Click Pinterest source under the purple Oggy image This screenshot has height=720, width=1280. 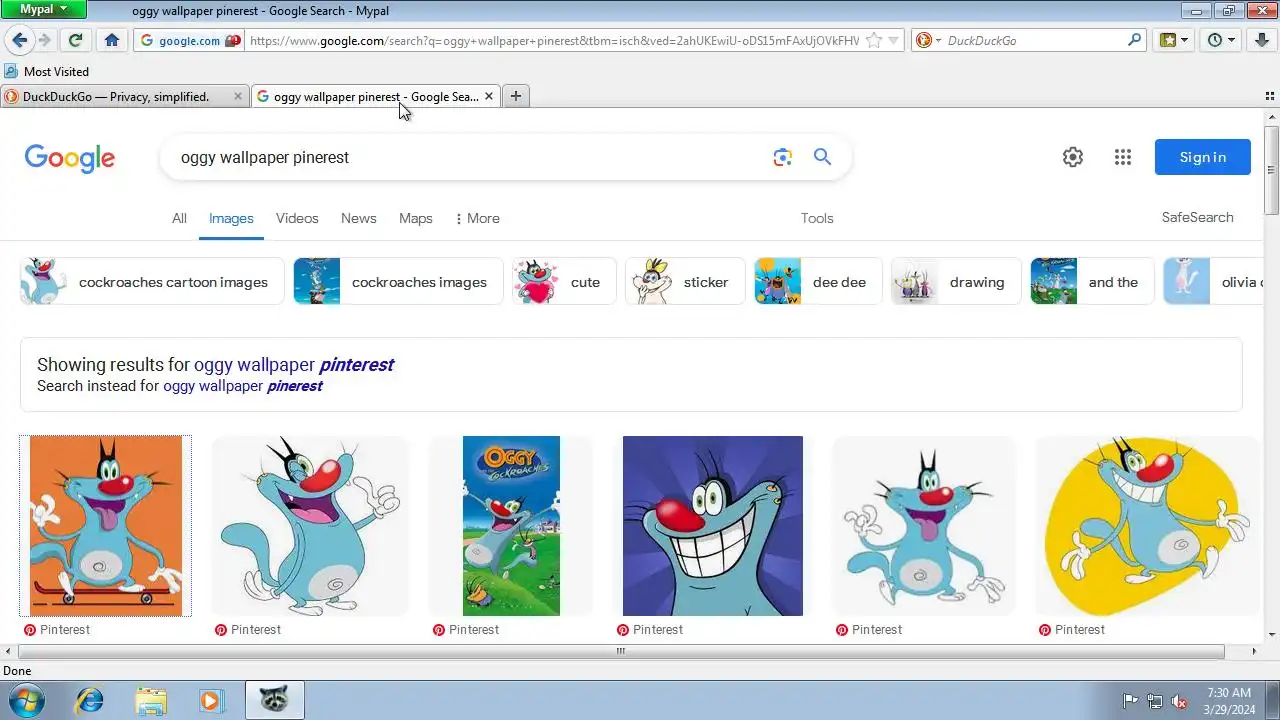point(649,630)
